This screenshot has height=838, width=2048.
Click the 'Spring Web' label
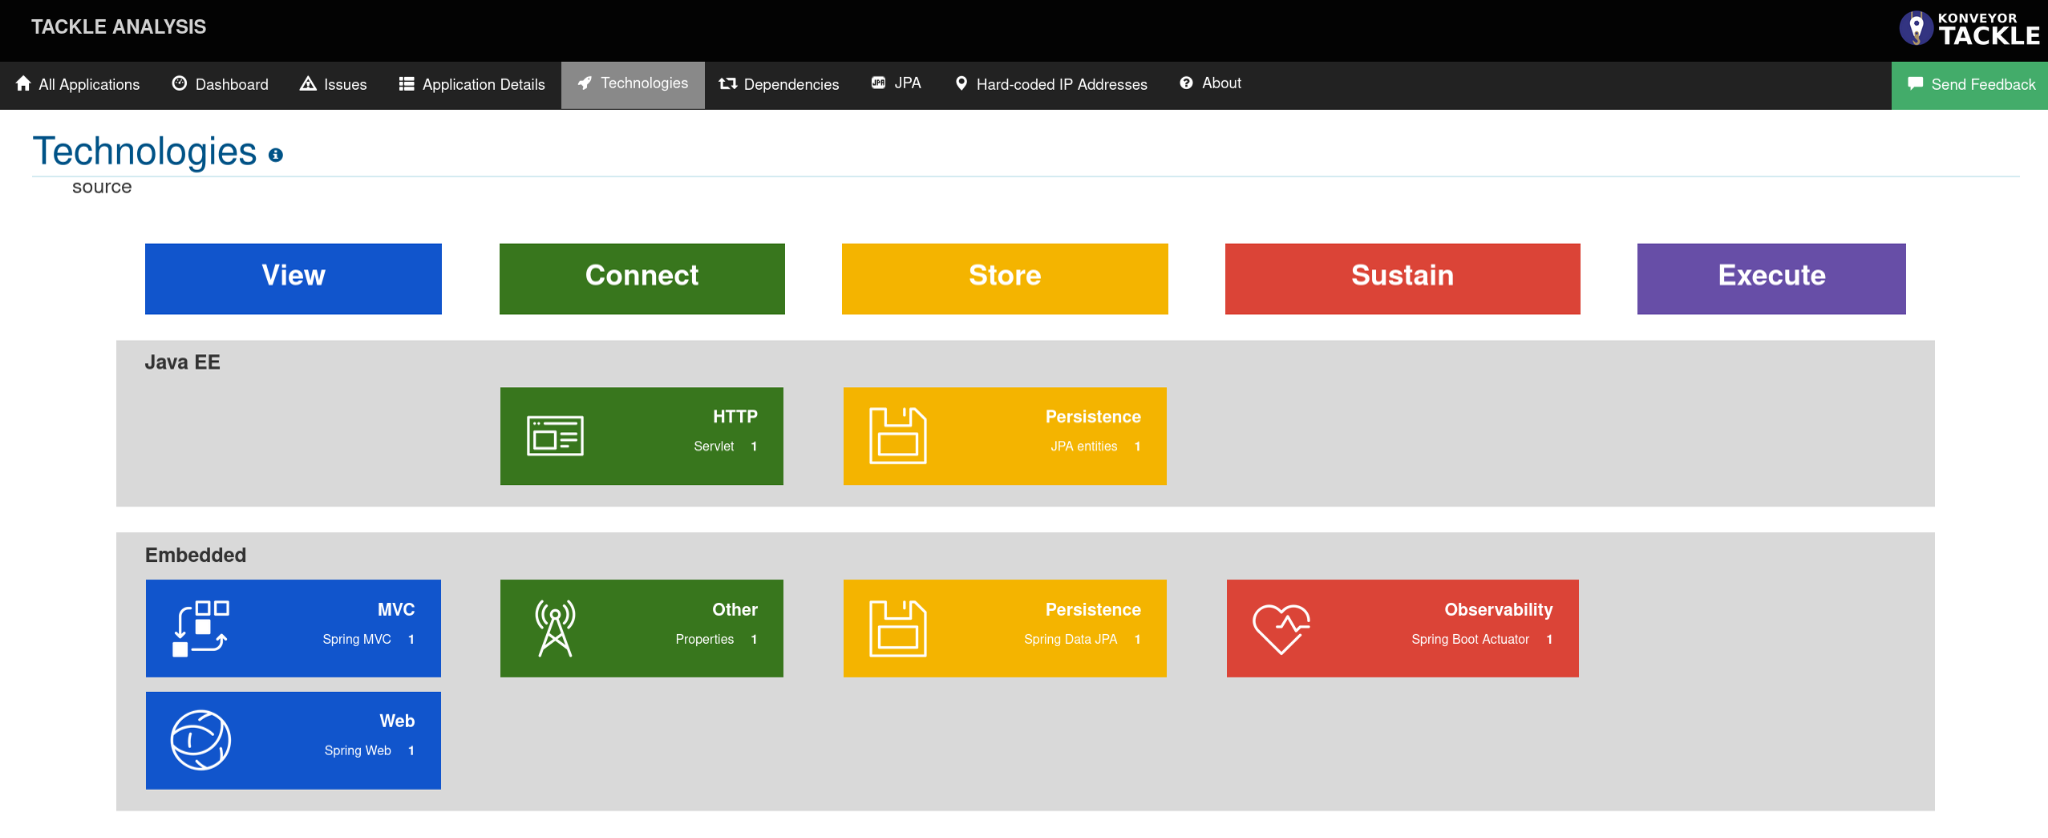click(x=358, y=751)
